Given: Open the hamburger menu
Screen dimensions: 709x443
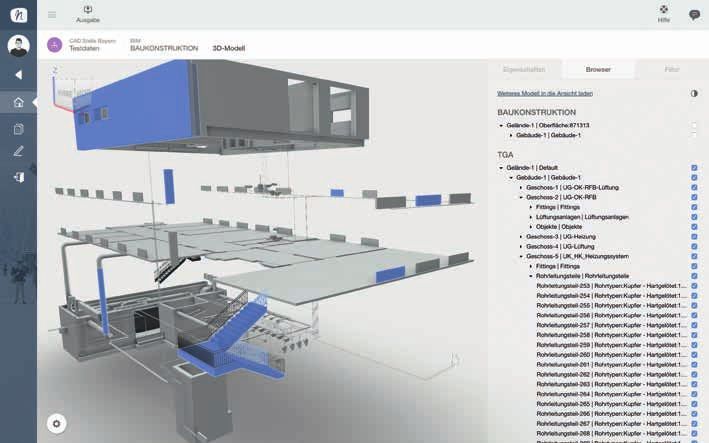Looking at the screenshot, I should coord(52,15).
